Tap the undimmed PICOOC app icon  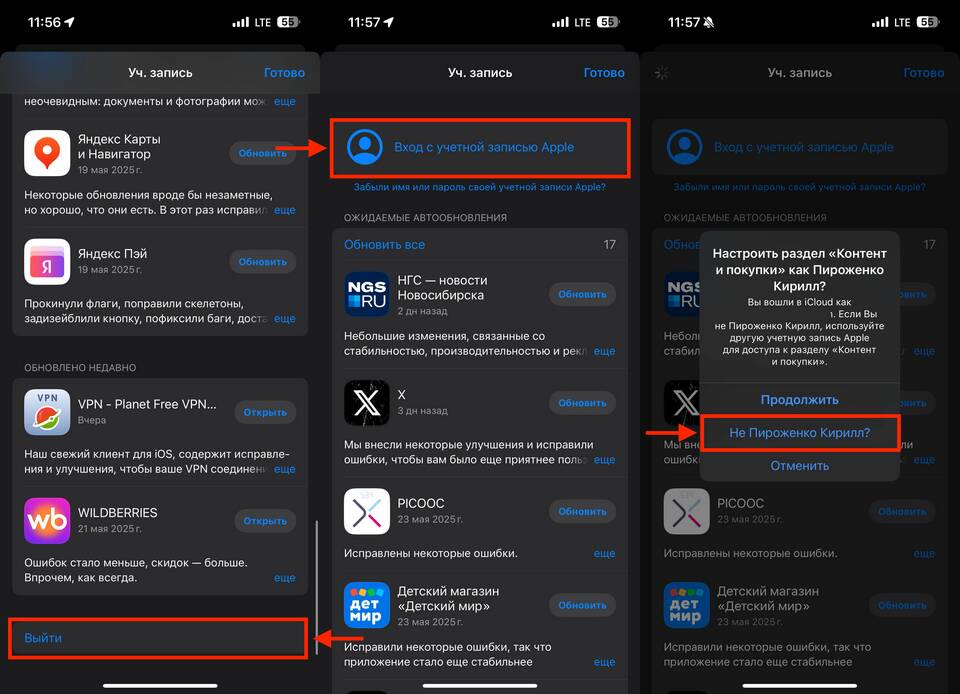click(367, 511)
